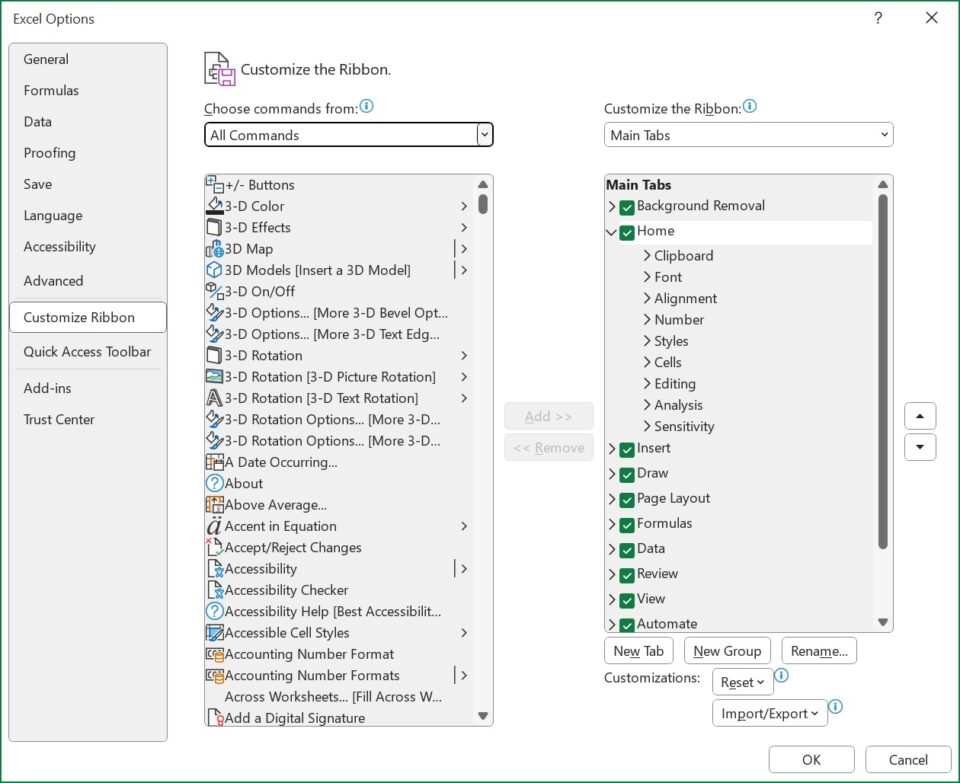Uncheck the Home tab checkbox
This screenshot has width=960, height=783.
click(626, 231)
